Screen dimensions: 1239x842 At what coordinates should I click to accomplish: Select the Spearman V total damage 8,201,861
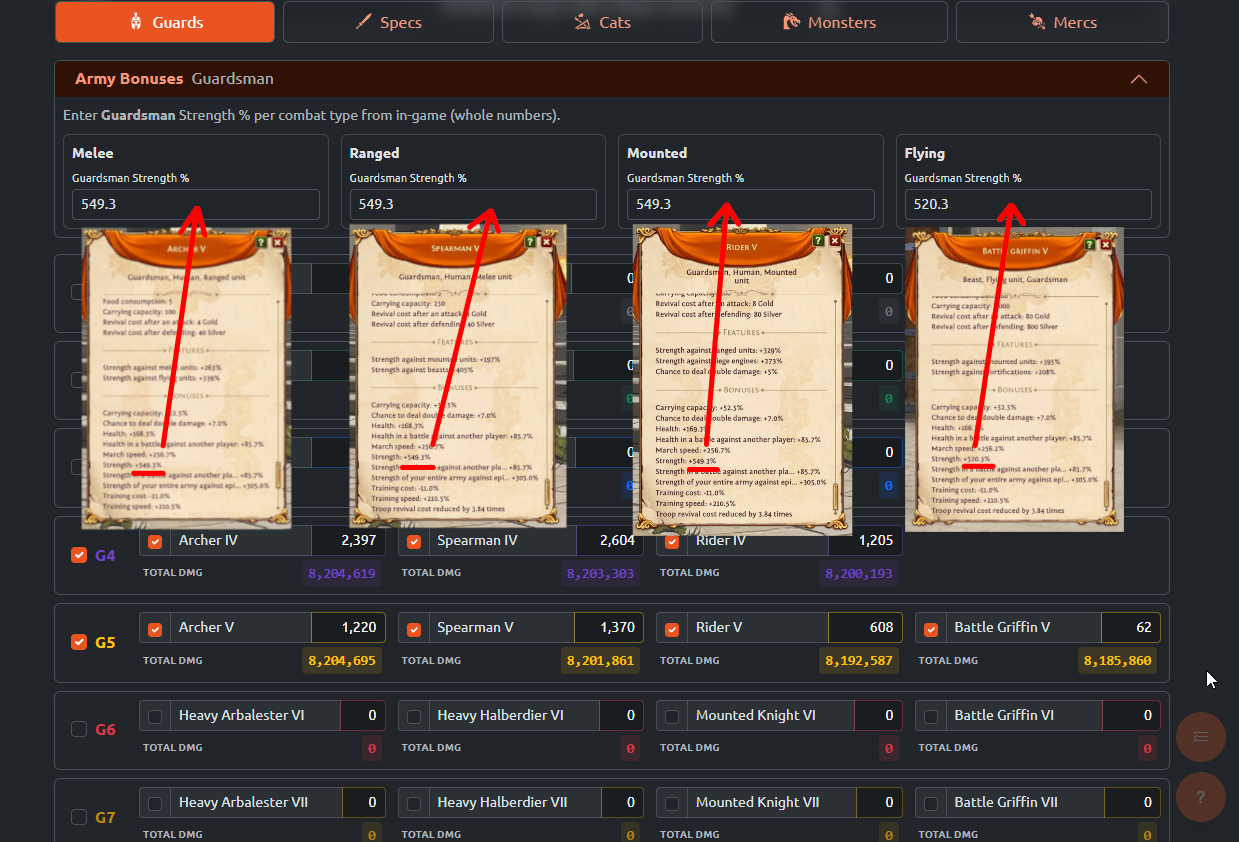(x=601, y=660)
